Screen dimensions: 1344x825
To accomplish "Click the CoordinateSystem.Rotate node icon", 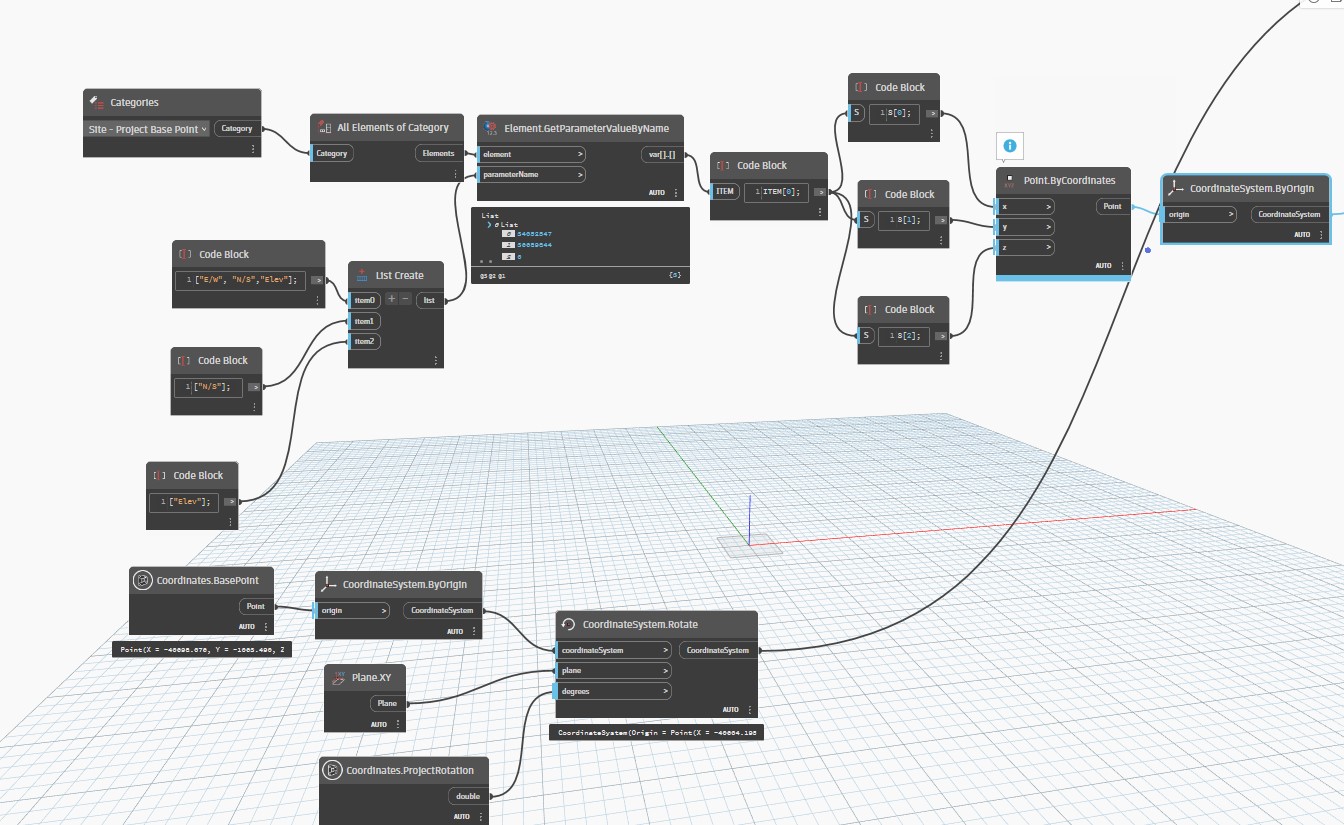I will (x=569, y=624).
